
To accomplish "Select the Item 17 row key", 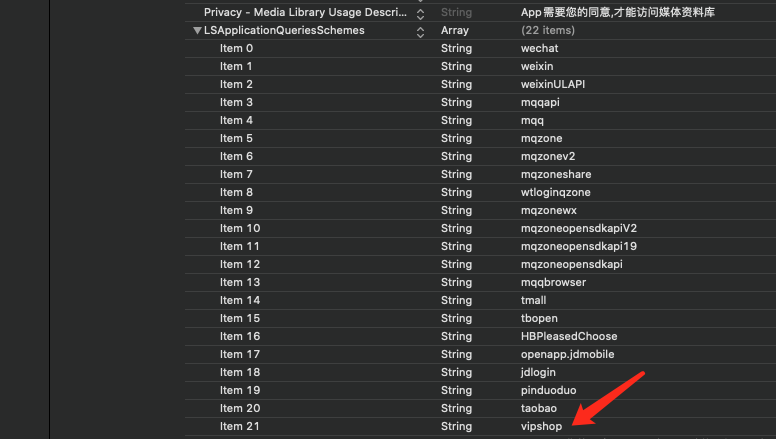I will point(240,354).
